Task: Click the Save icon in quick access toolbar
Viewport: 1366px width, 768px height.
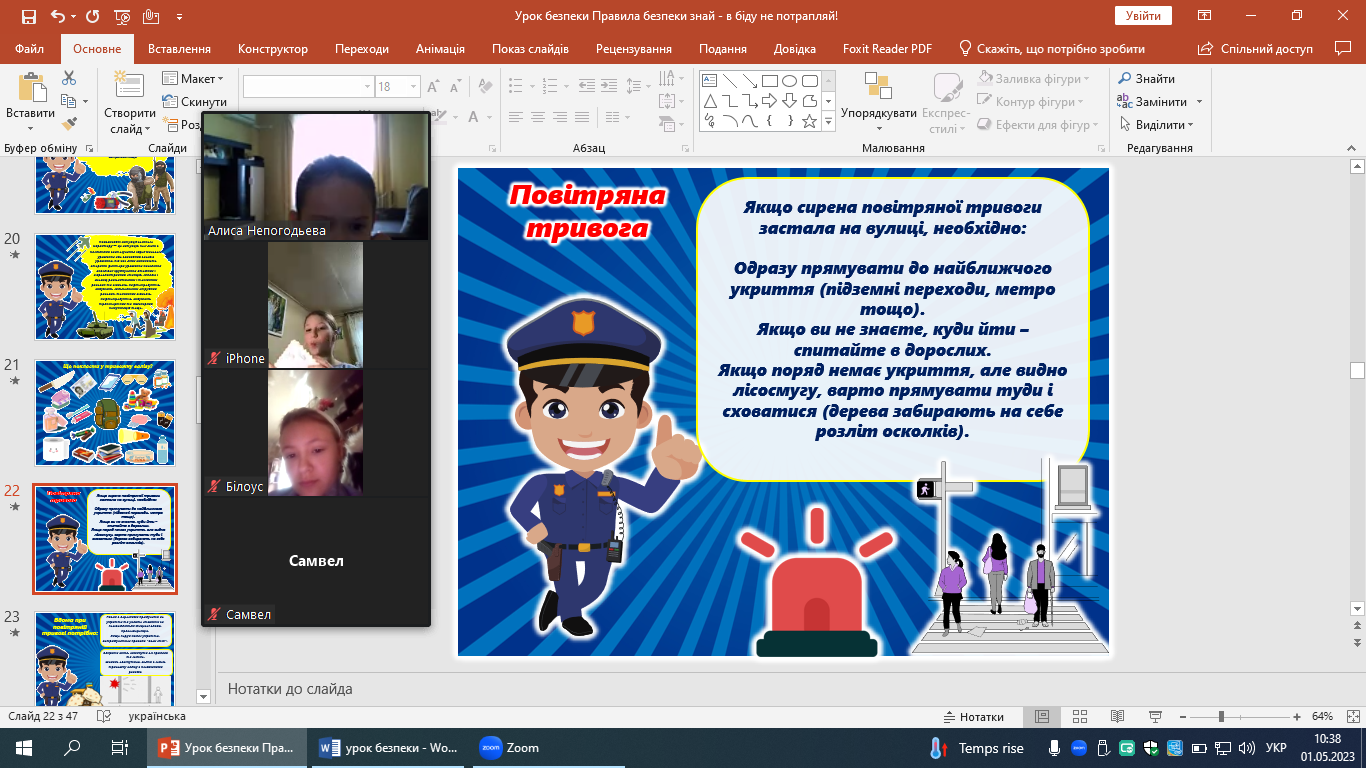Action: click(x=28, y=16)
